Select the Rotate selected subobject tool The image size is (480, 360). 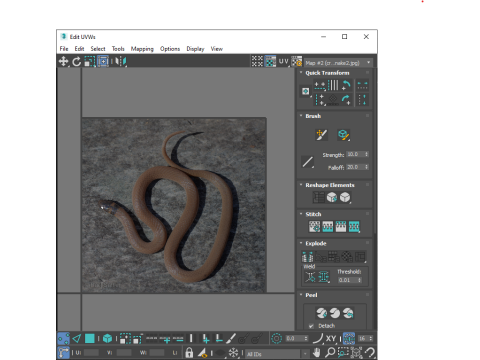point(77,61)
